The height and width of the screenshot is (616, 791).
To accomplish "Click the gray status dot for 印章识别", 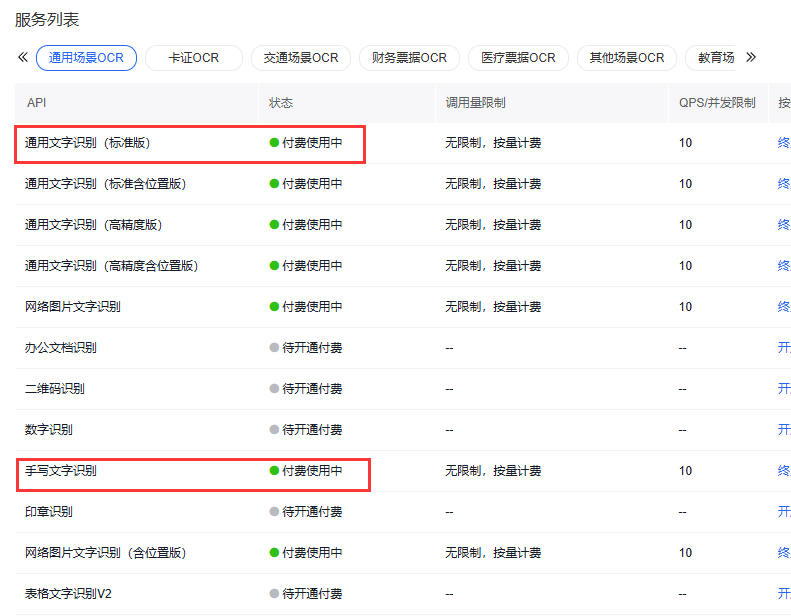I will (x=274, y=512).
